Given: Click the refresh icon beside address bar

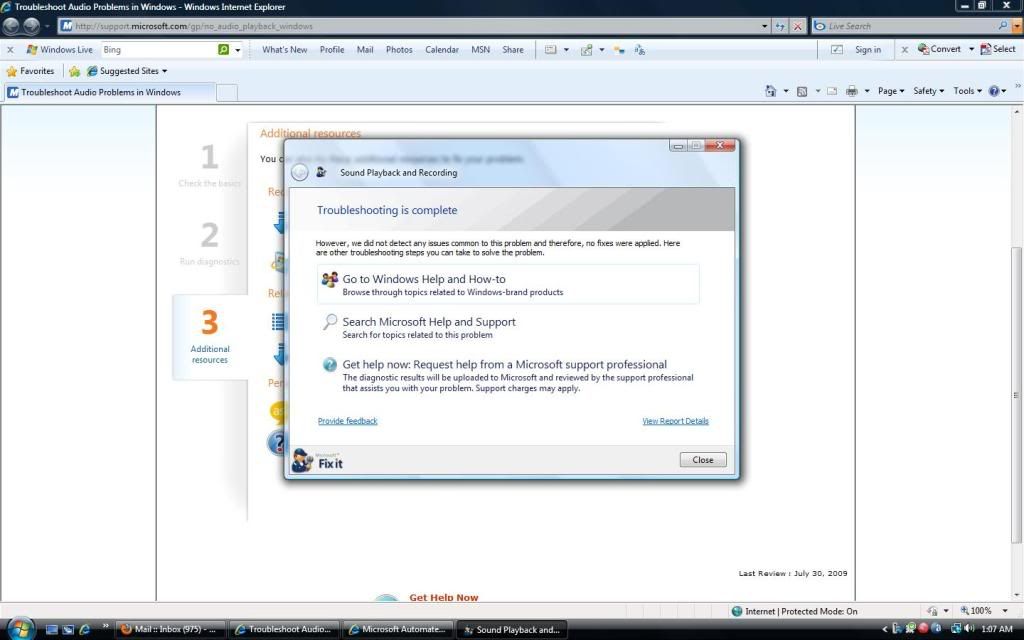Looking at the screenshot, I should (780, 26).
